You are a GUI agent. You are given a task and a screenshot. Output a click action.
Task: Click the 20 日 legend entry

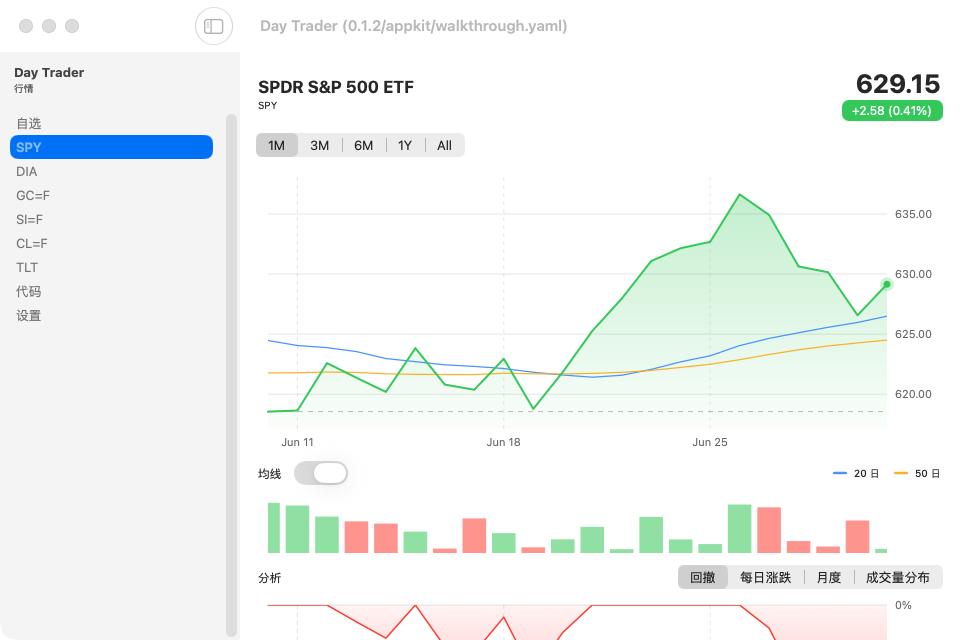[x=857, y=473]
